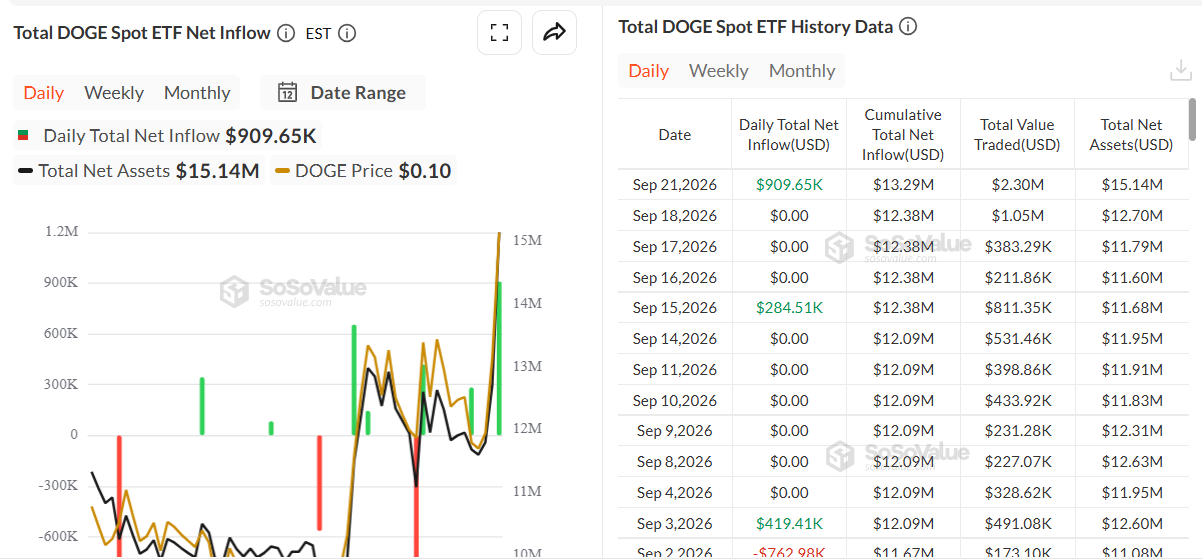The width and height of the screenshot is (1202, 559).
Task: Select the Sep 17,2026 date cell
Action: [x=675, y=247]
